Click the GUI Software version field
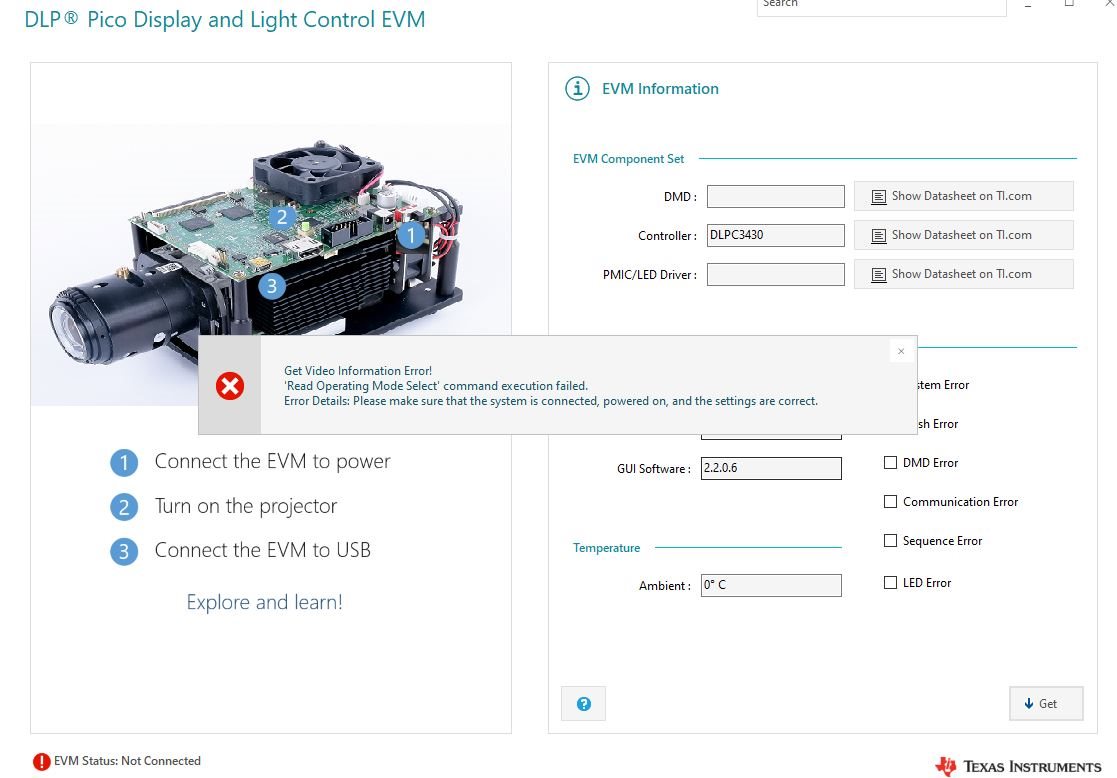The height and width of the screenshot is (778, 1117). [x=771, y=468]
